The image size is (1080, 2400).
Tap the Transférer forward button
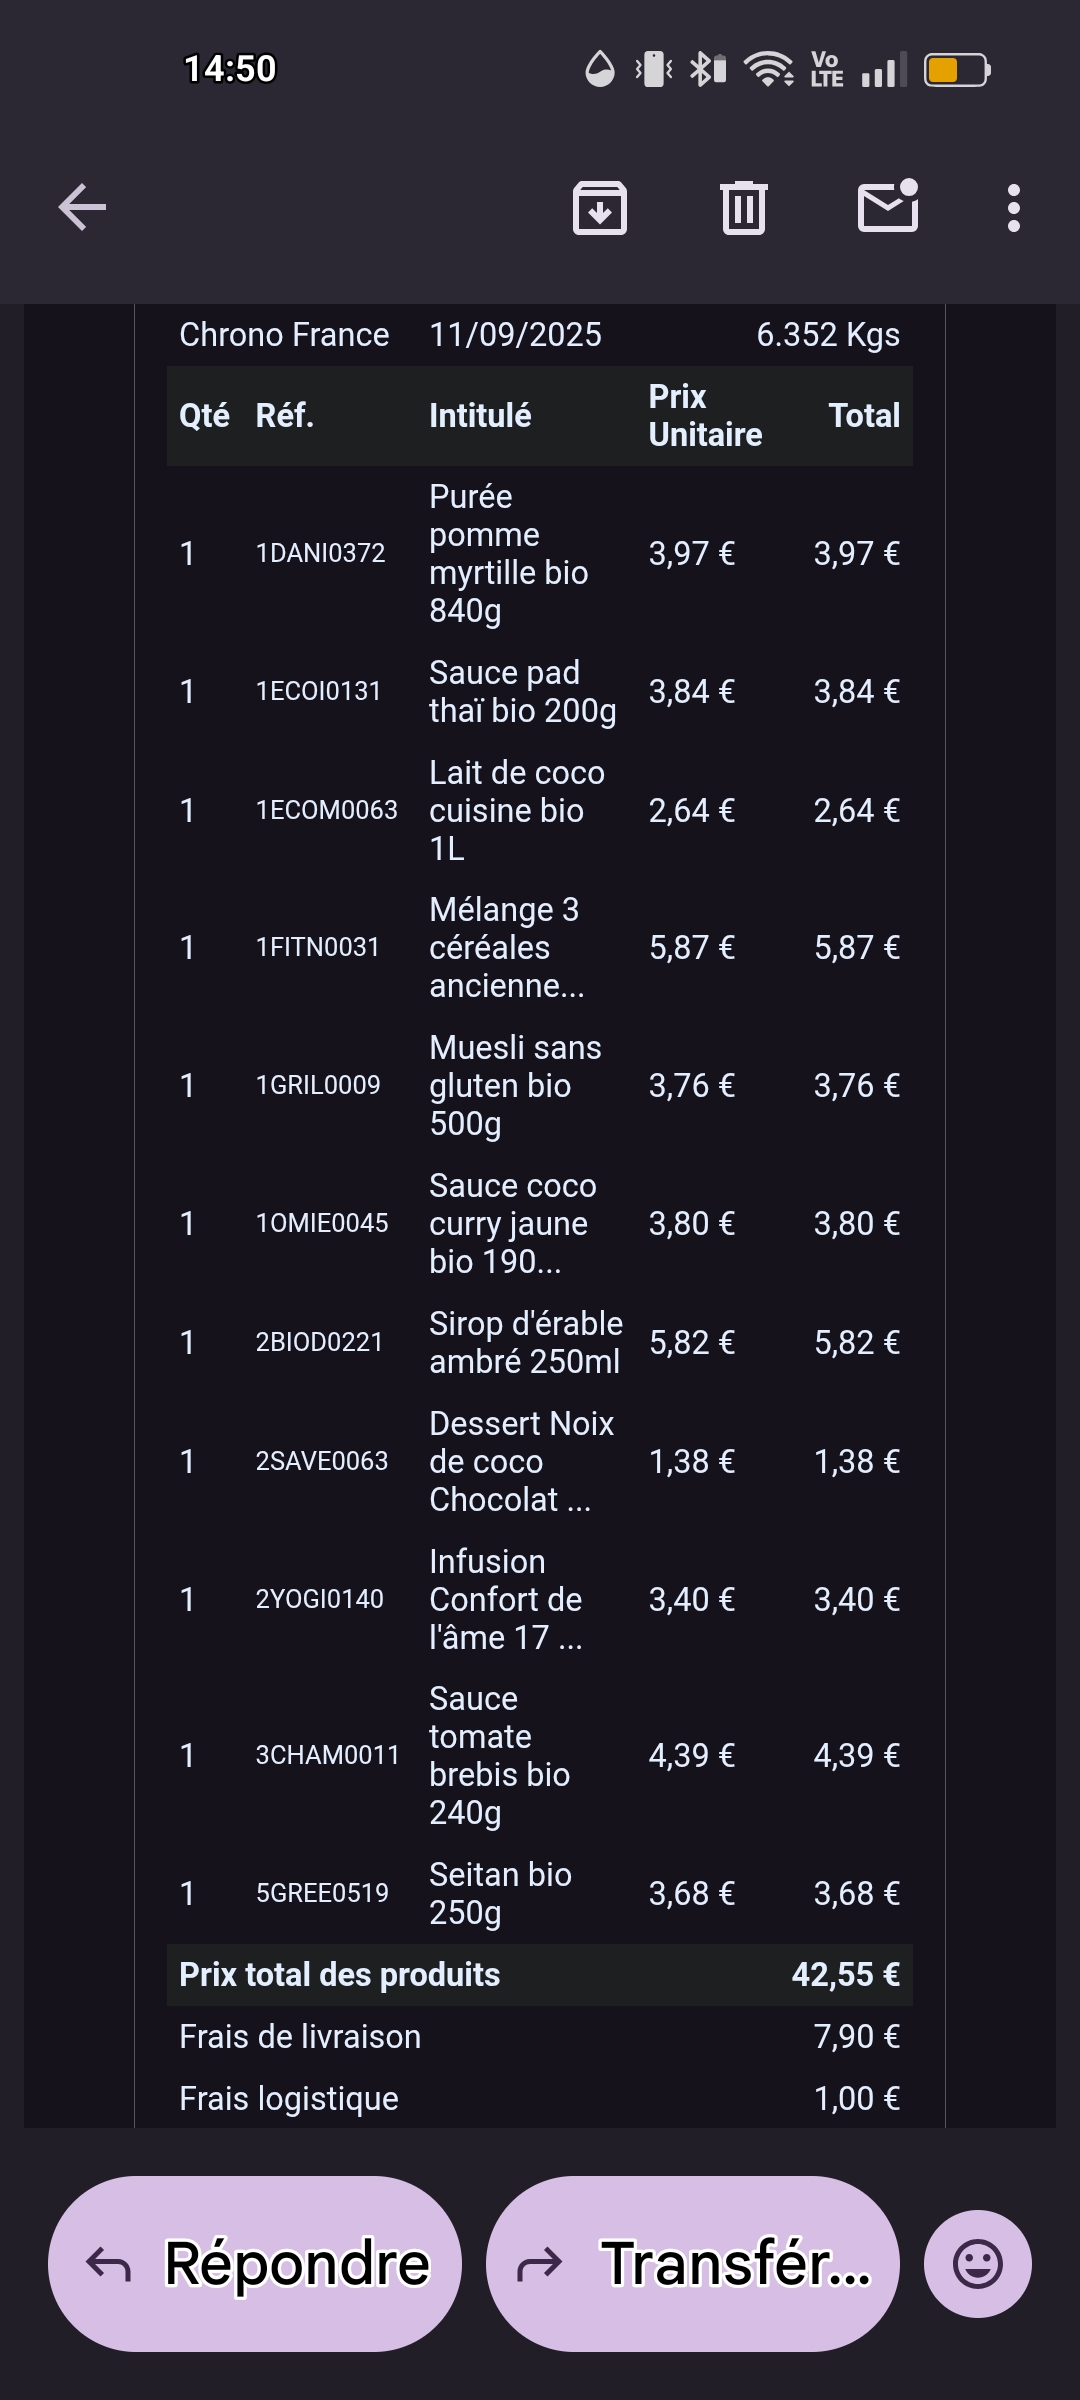pos(693,2264)
